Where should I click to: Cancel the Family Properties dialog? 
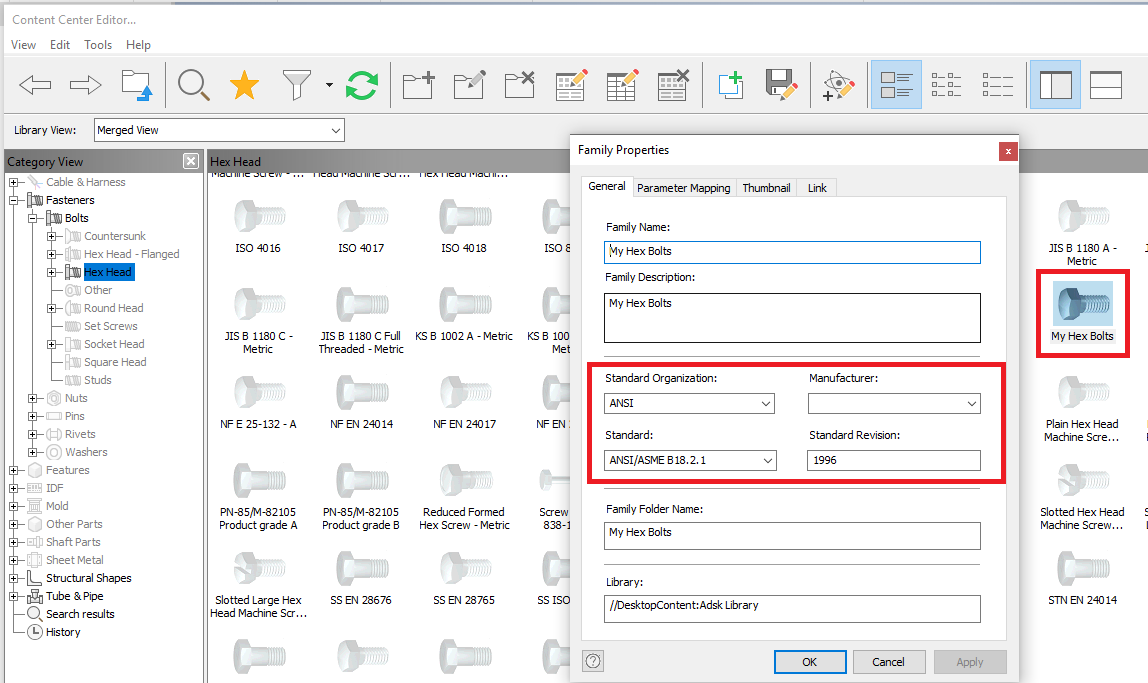(889, 662)
